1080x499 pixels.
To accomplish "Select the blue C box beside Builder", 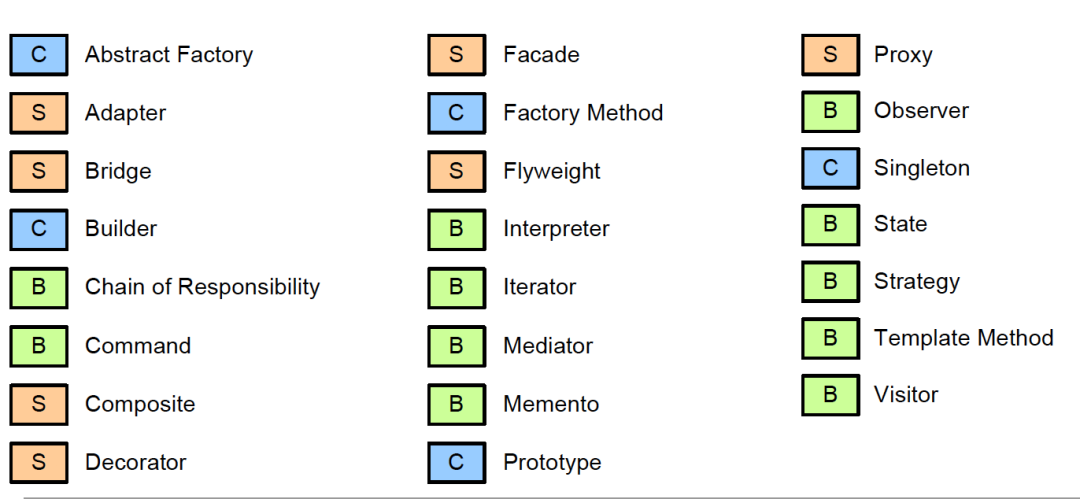I will [39, 229].
